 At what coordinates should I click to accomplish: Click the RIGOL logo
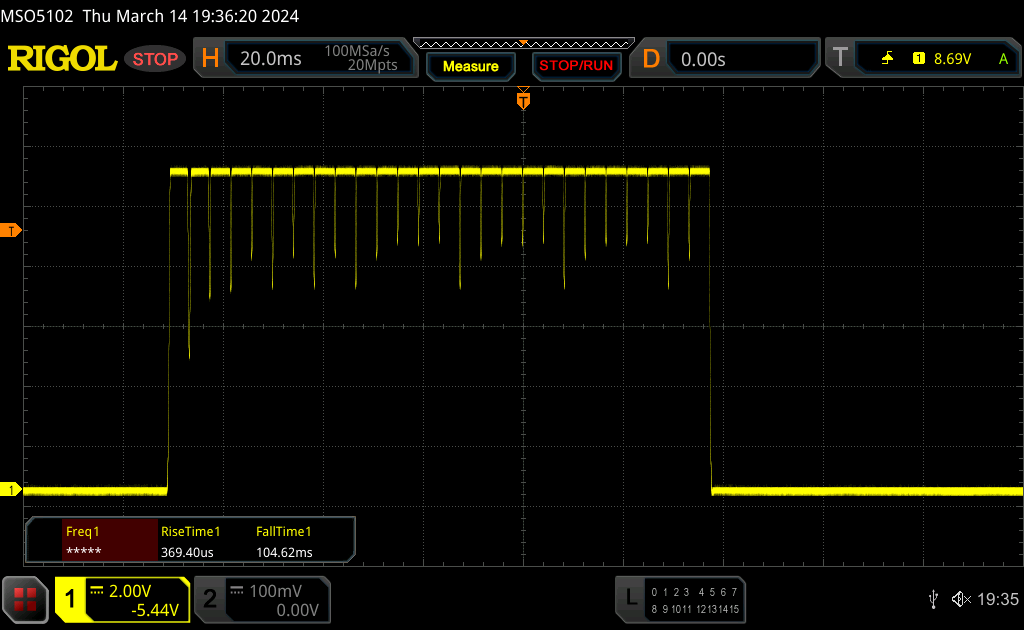tap(62, 59)
